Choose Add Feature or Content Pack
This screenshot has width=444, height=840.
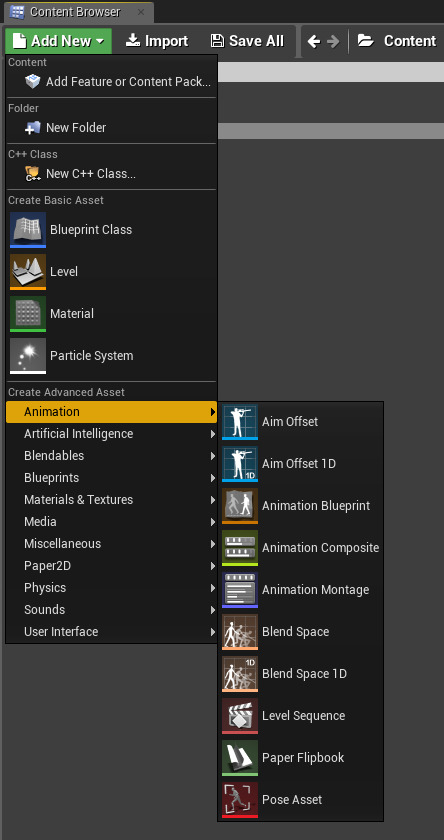pyautogui.click(x=111, y=82)
